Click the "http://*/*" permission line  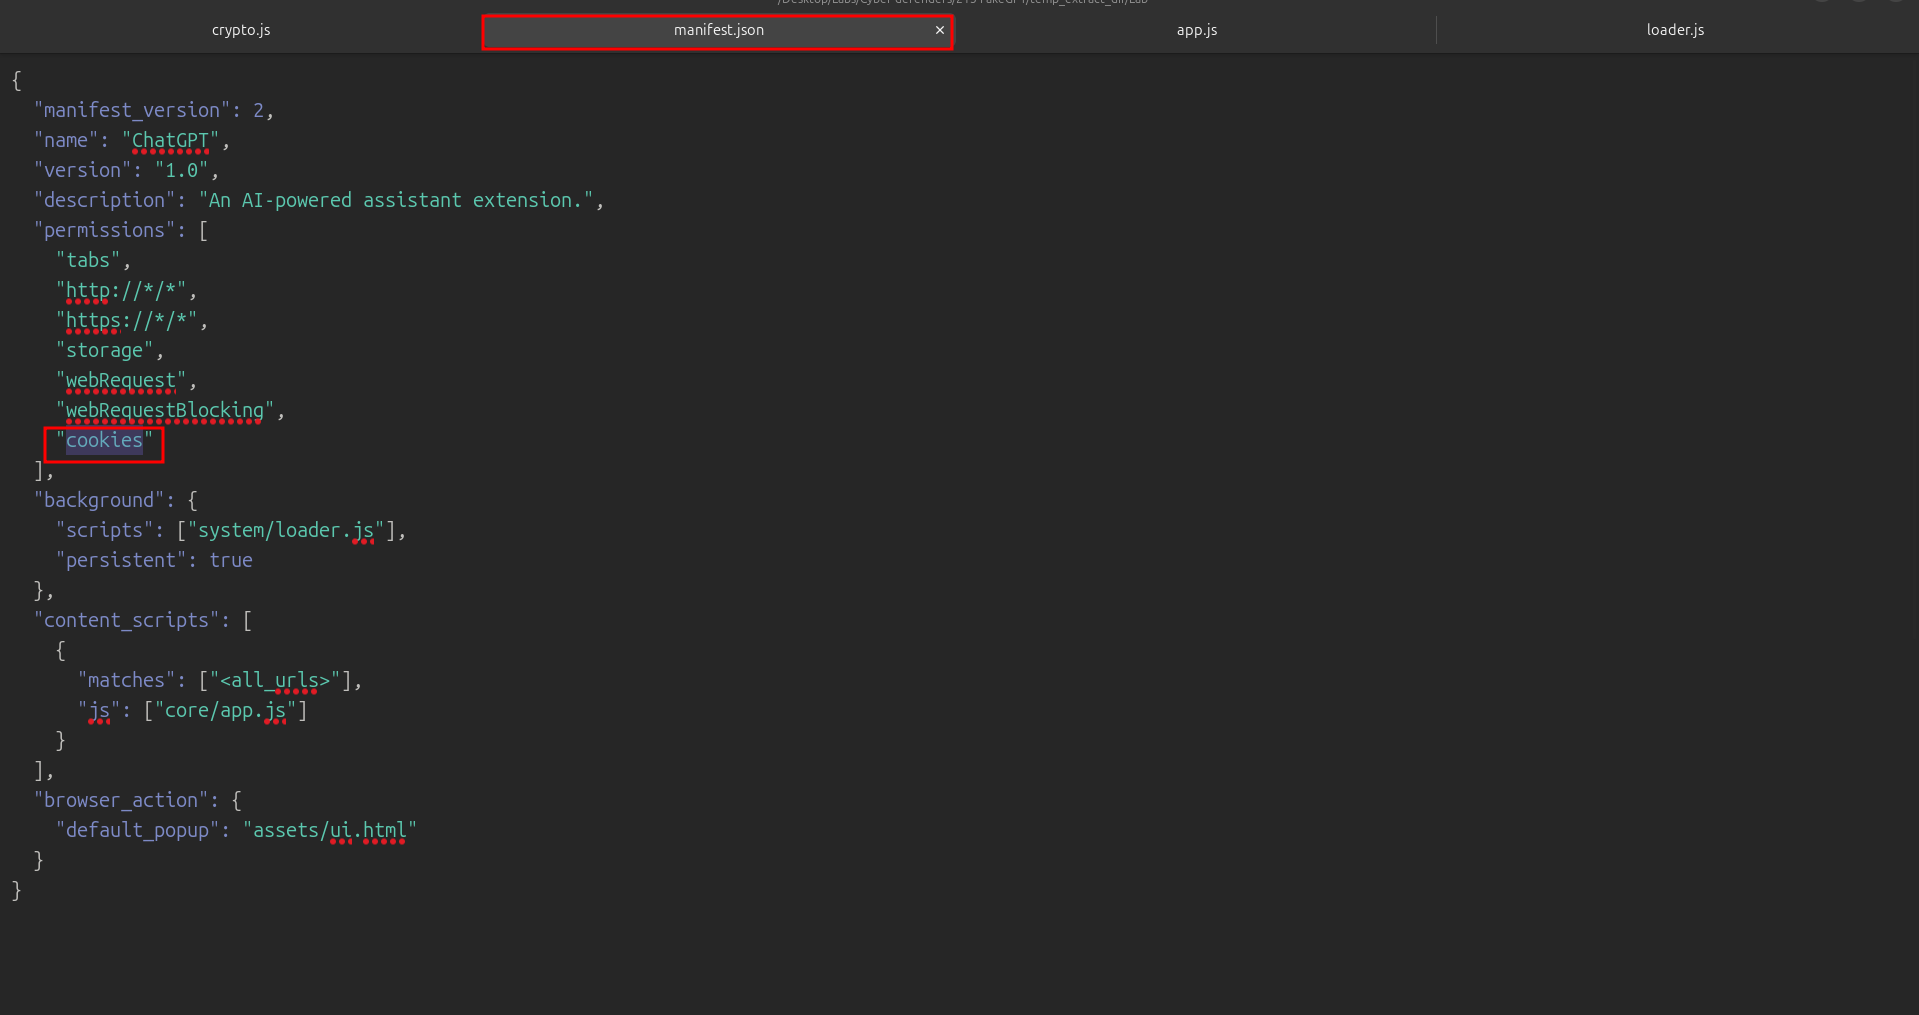125,291
